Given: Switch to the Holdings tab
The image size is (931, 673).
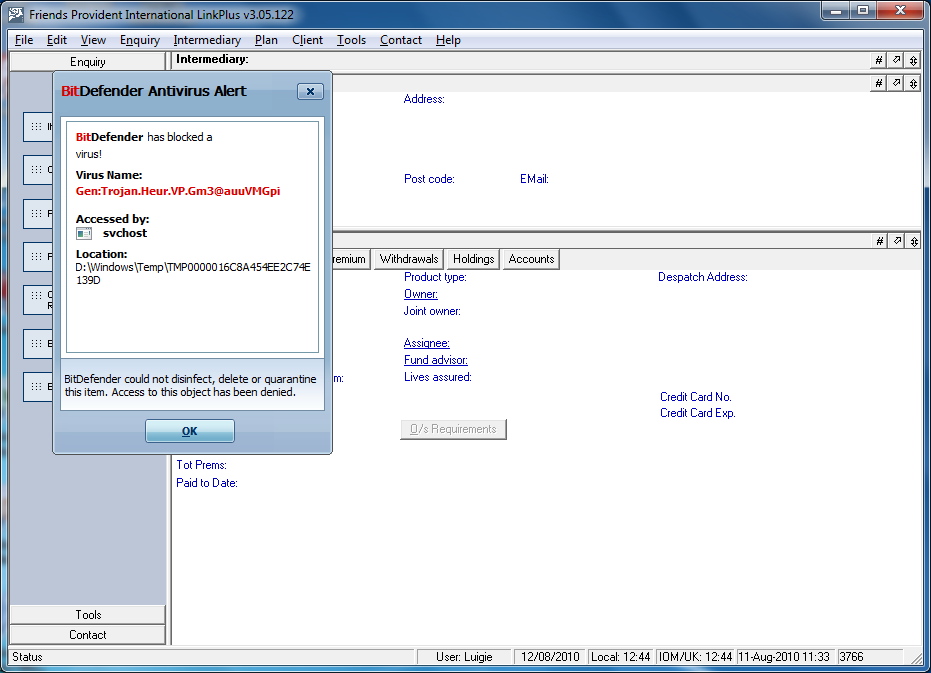Looking at the screenshot, I should click(473, 259).
